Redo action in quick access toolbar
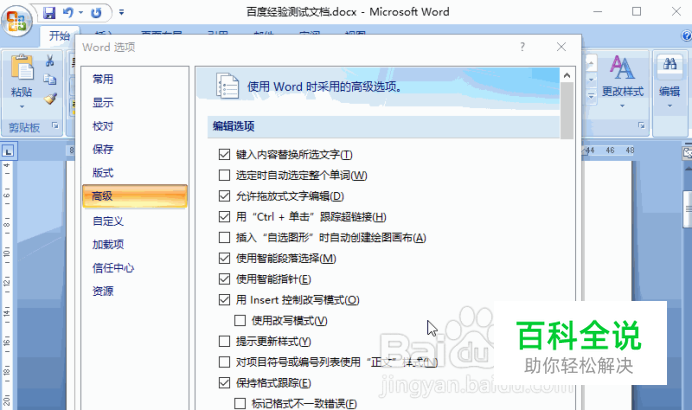 96,13
